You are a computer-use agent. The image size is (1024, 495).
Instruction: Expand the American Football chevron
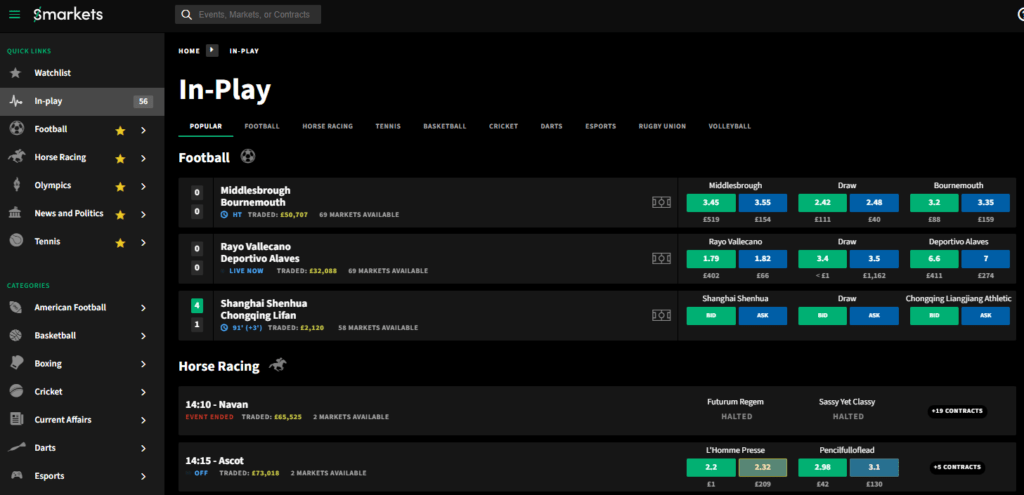143,308
